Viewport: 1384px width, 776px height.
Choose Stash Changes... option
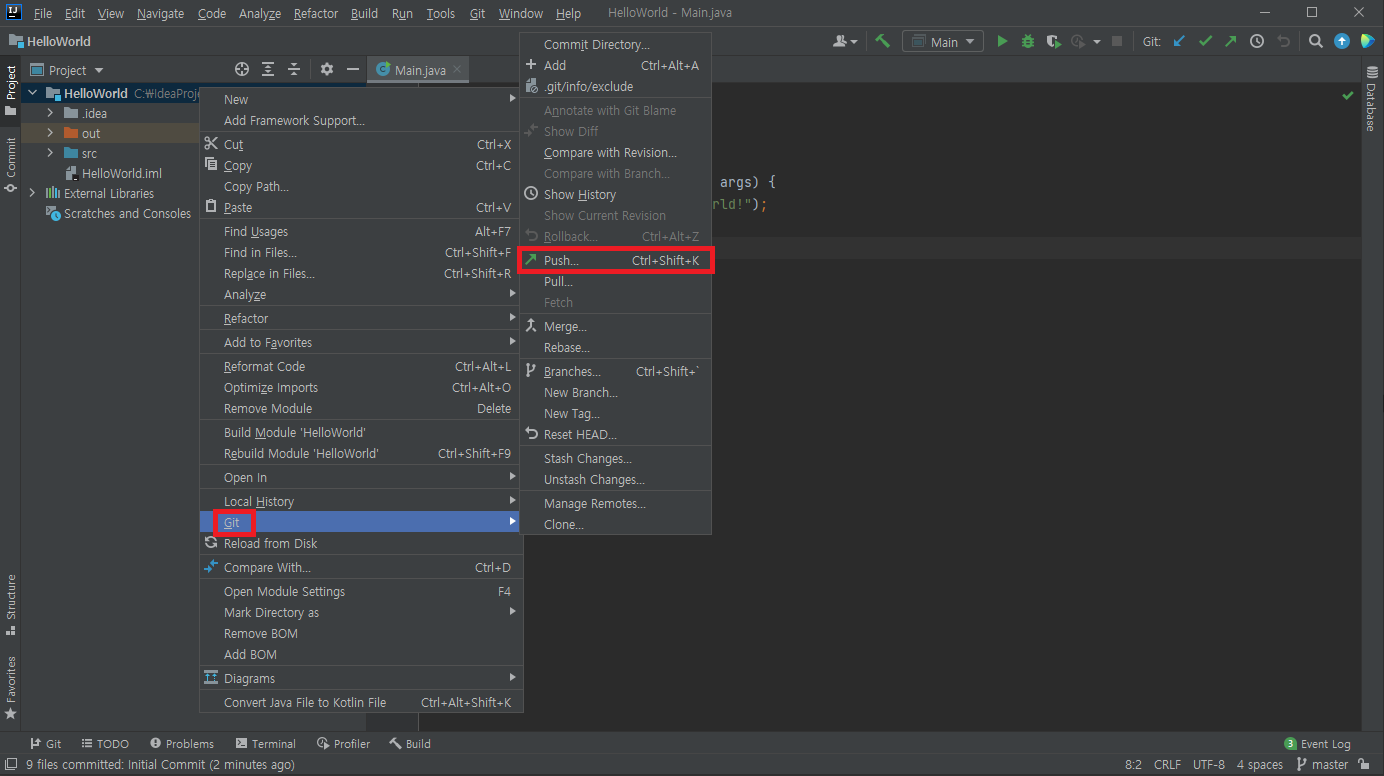(615, 458)
